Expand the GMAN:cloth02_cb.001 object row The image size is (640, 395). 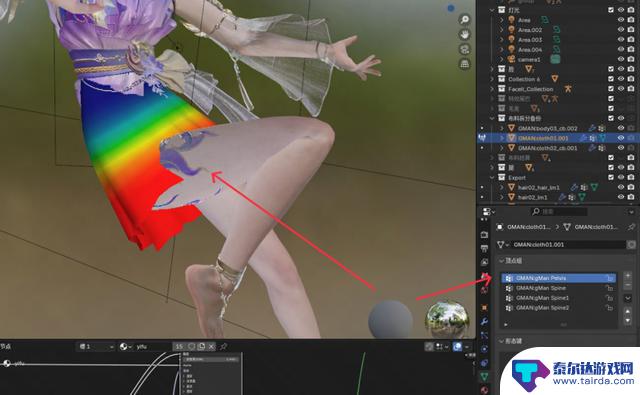(502, 148)
